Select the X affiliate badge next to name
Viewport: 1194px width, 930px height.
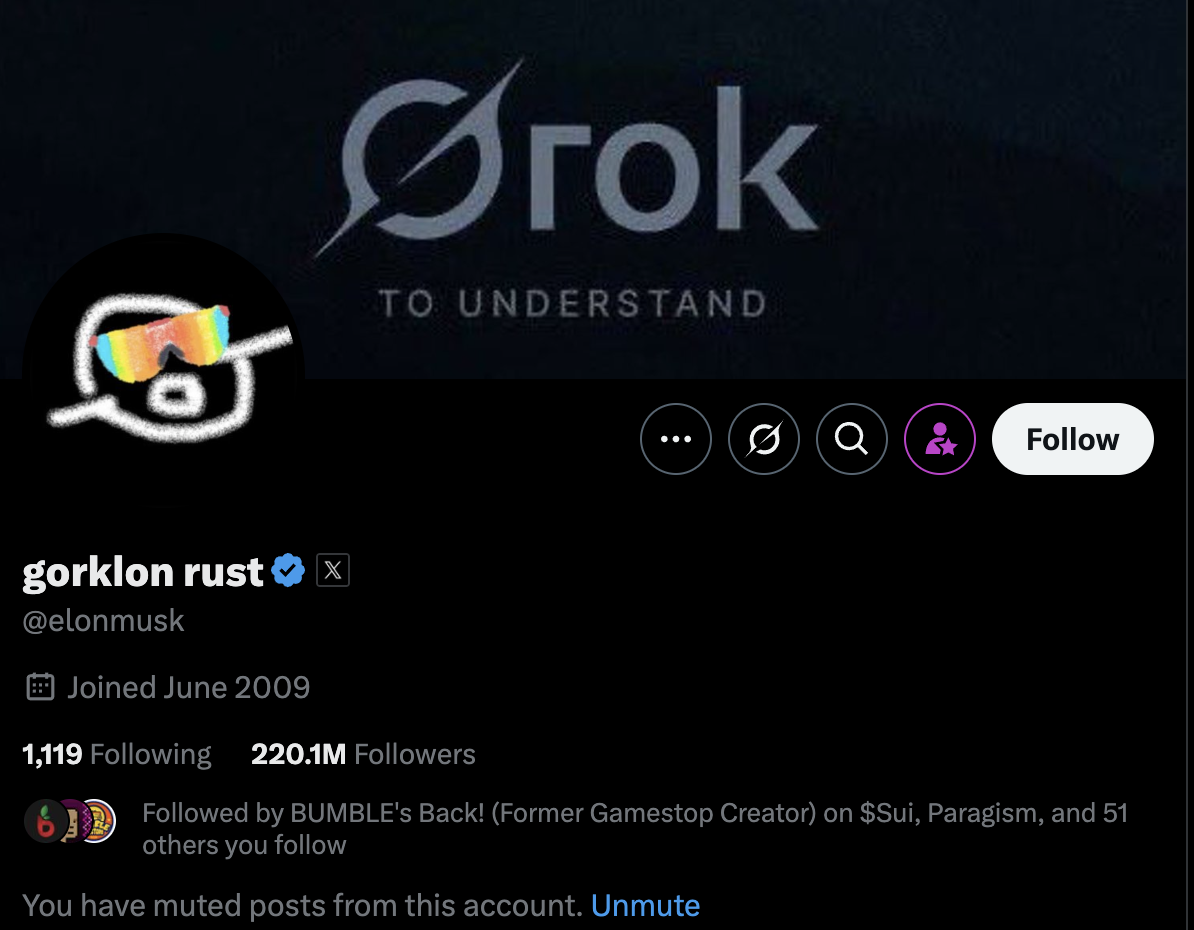[334, 570]
